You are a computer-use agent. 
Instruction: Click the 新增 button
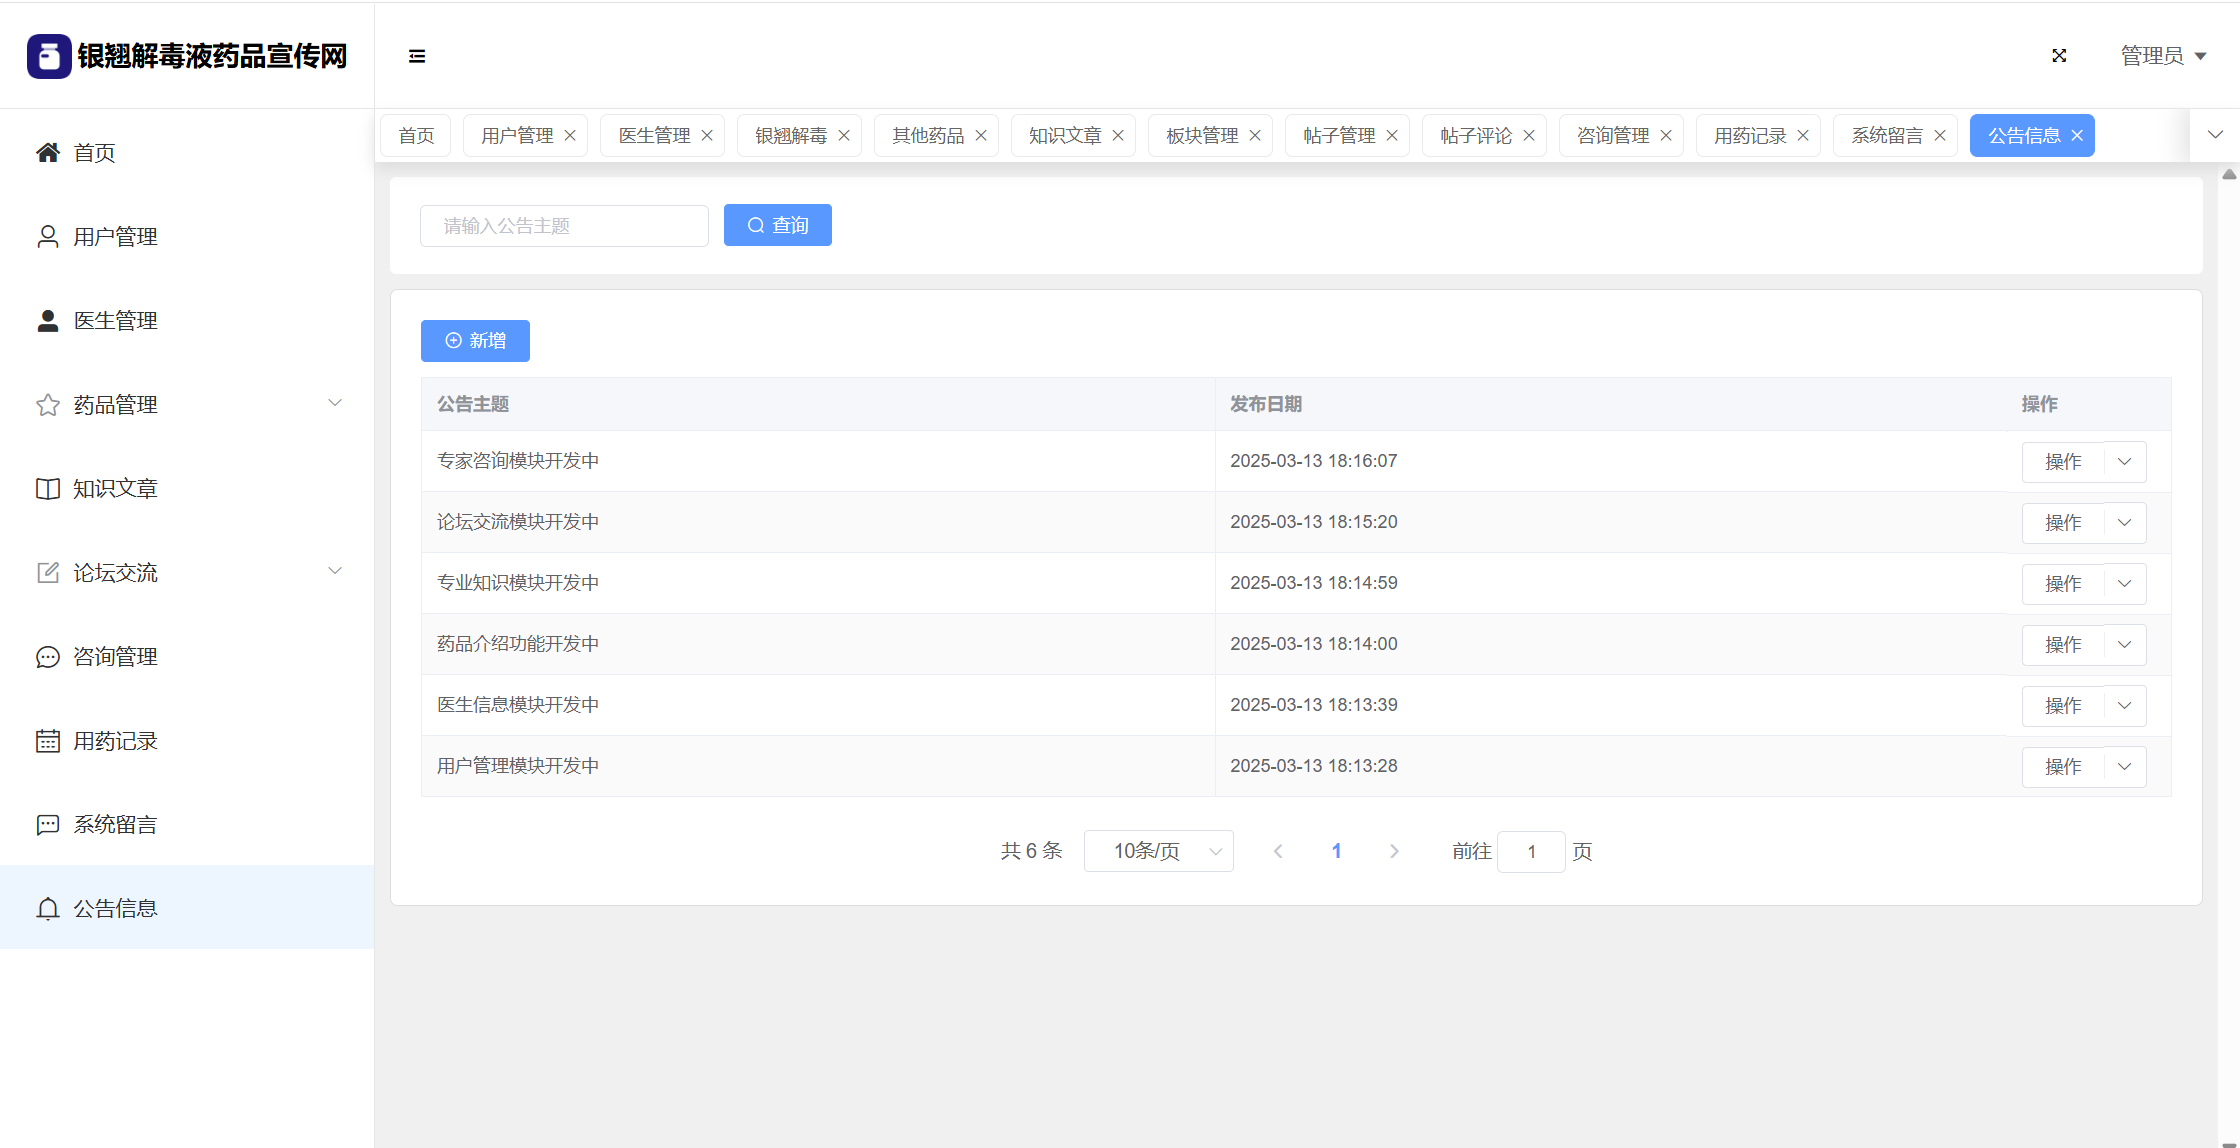(475, 341)
